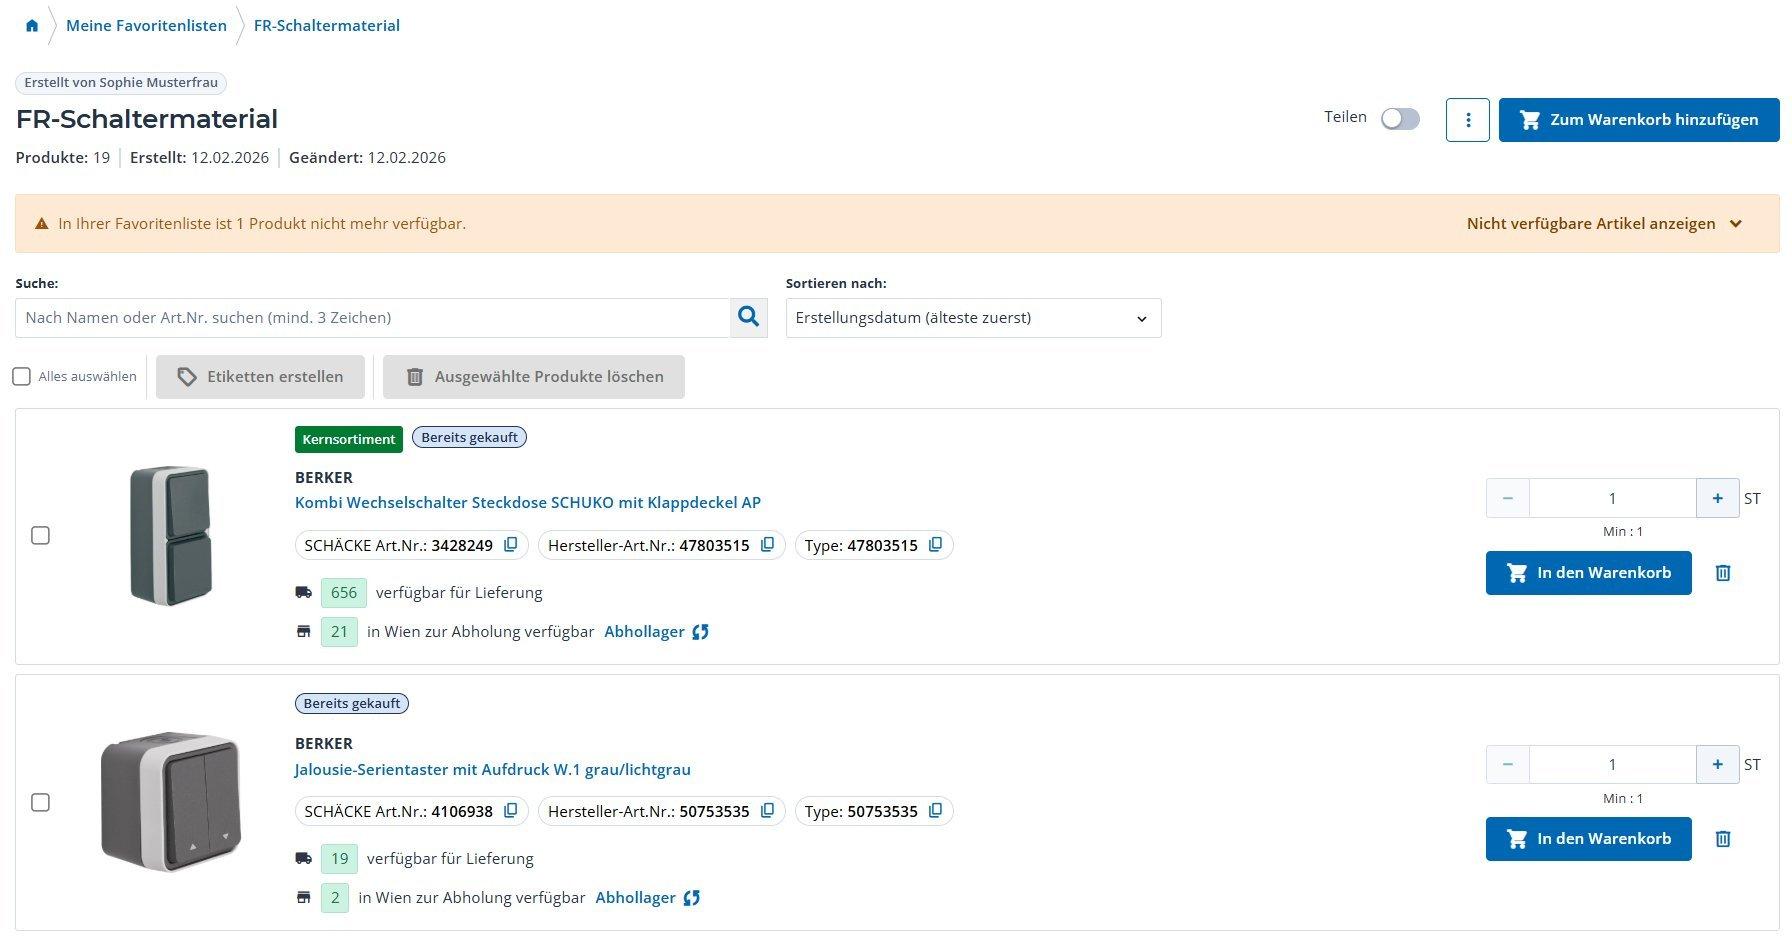Increase quantity of Kombi Wechselschalter
Viewport: 1792px width, 938px height.
[1717, 498]
